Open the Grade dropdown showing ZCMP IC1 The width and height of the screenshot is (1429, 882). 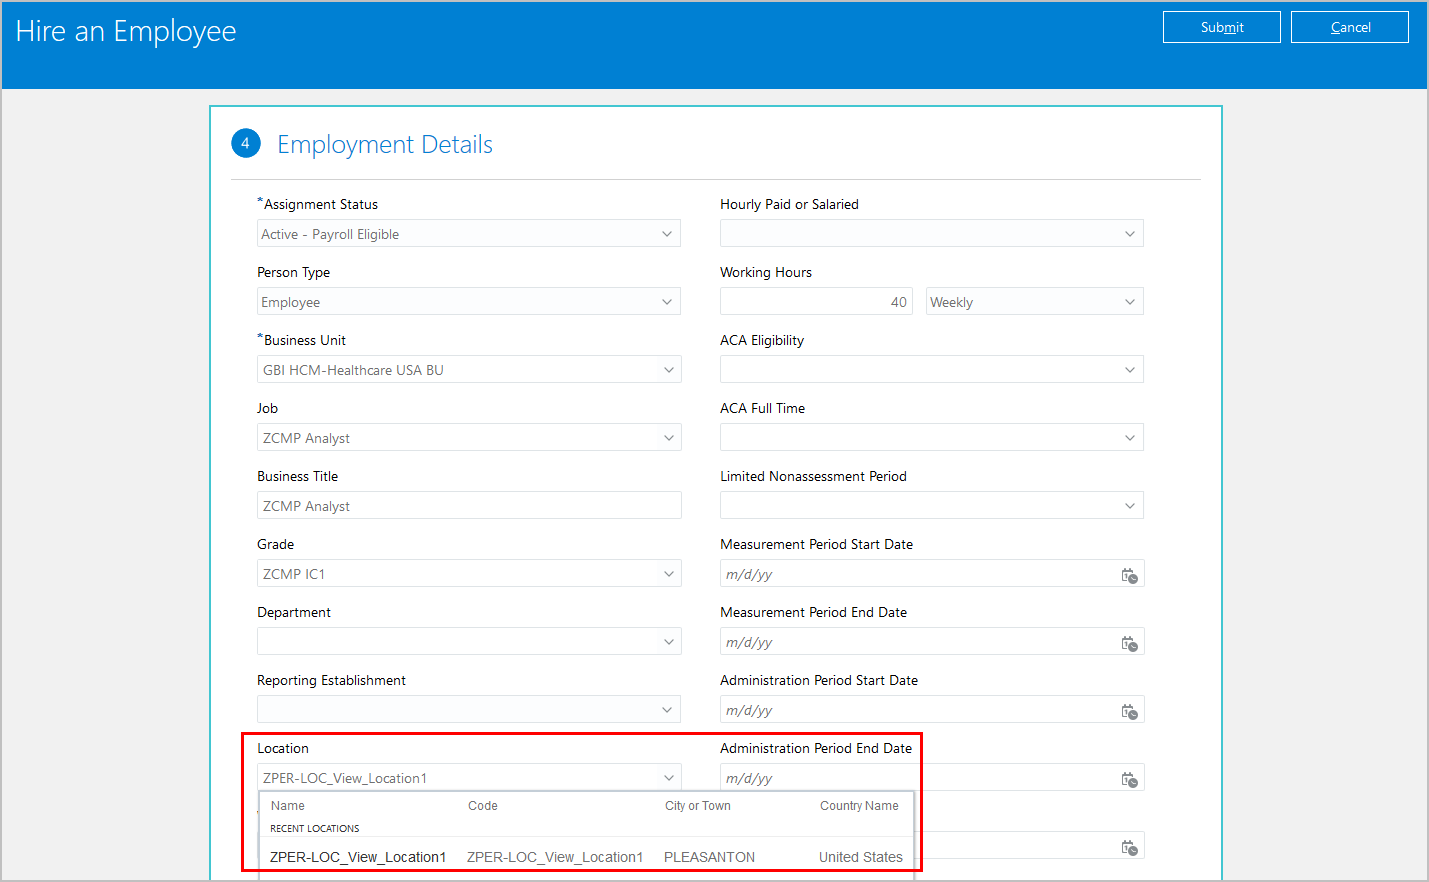point(668,574)
